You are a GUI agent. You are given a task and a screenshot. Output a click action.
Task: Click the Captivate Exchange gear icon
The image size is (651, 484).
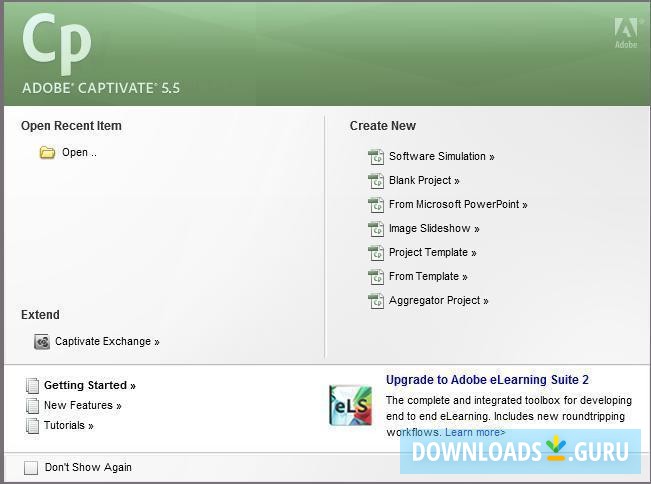(x=42, y=342)
